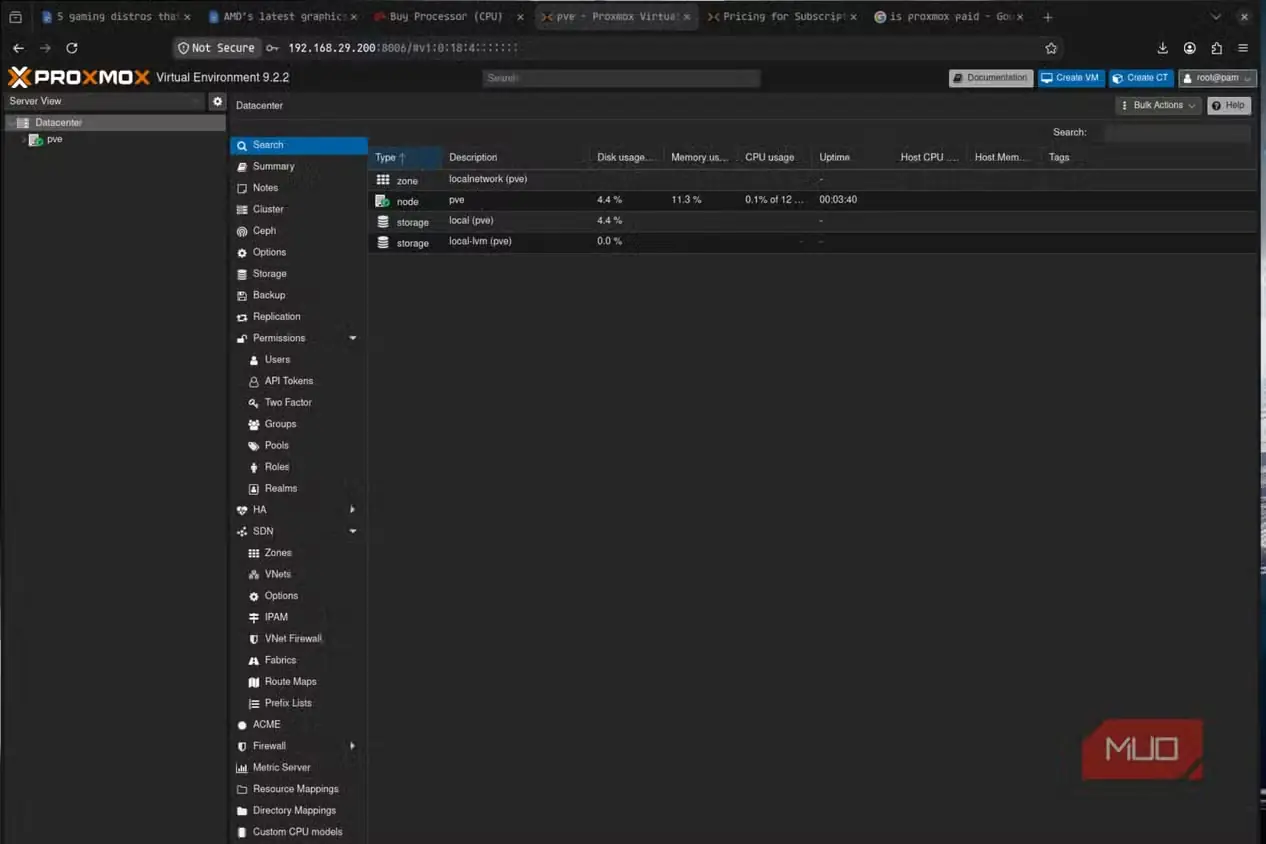Click the Help button

pyautogui.click(x=1229, y=105)
